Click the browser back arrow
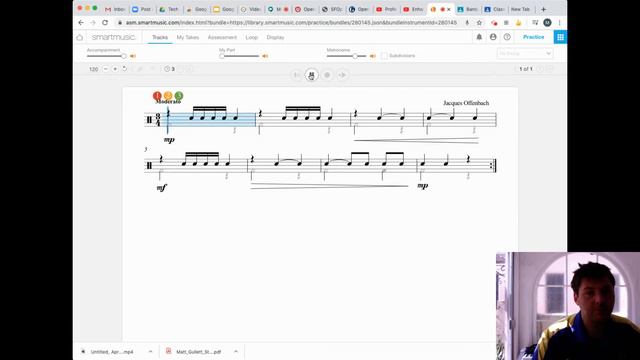This screenshot has width=640, height=360. [81, 22]
